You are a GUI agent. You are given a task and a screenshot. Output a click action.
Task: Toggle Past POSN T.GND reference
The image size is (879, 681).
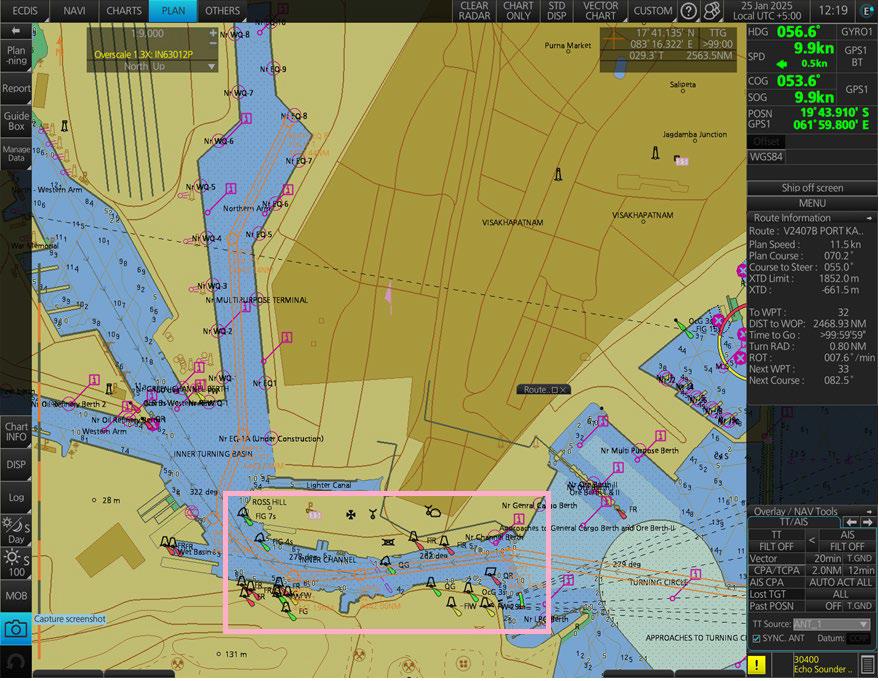tap(859, 606)
